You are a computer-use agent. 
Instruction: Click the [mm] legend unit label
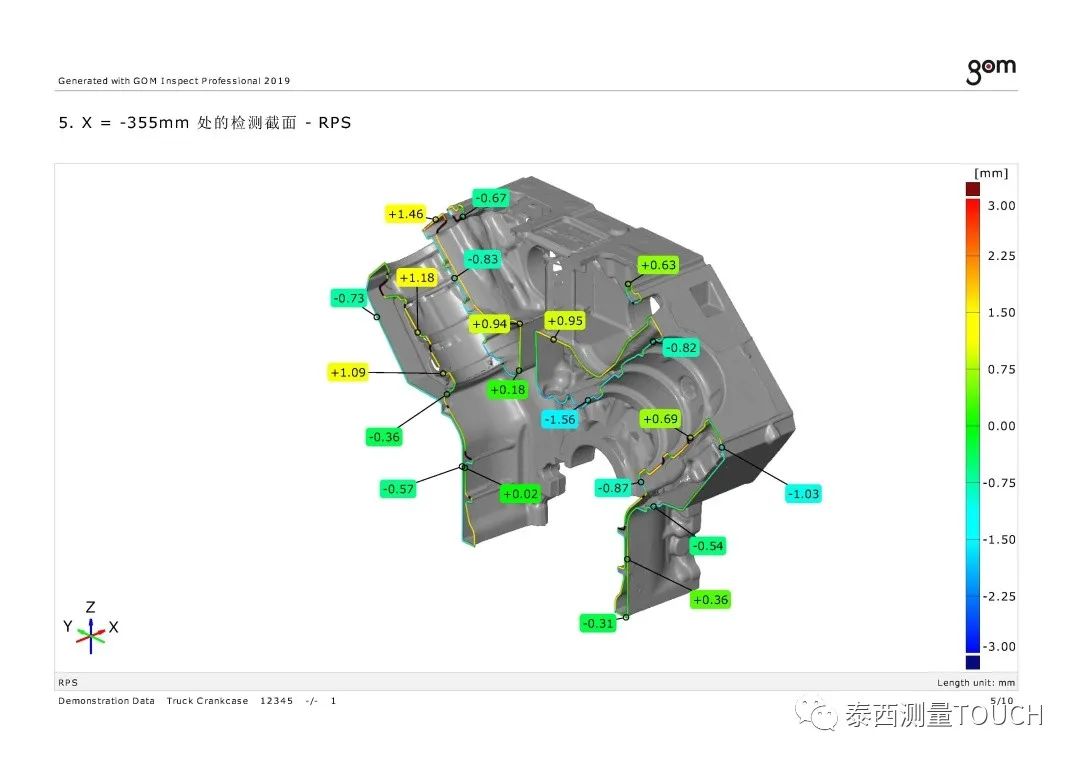click(x=991, y=174)
